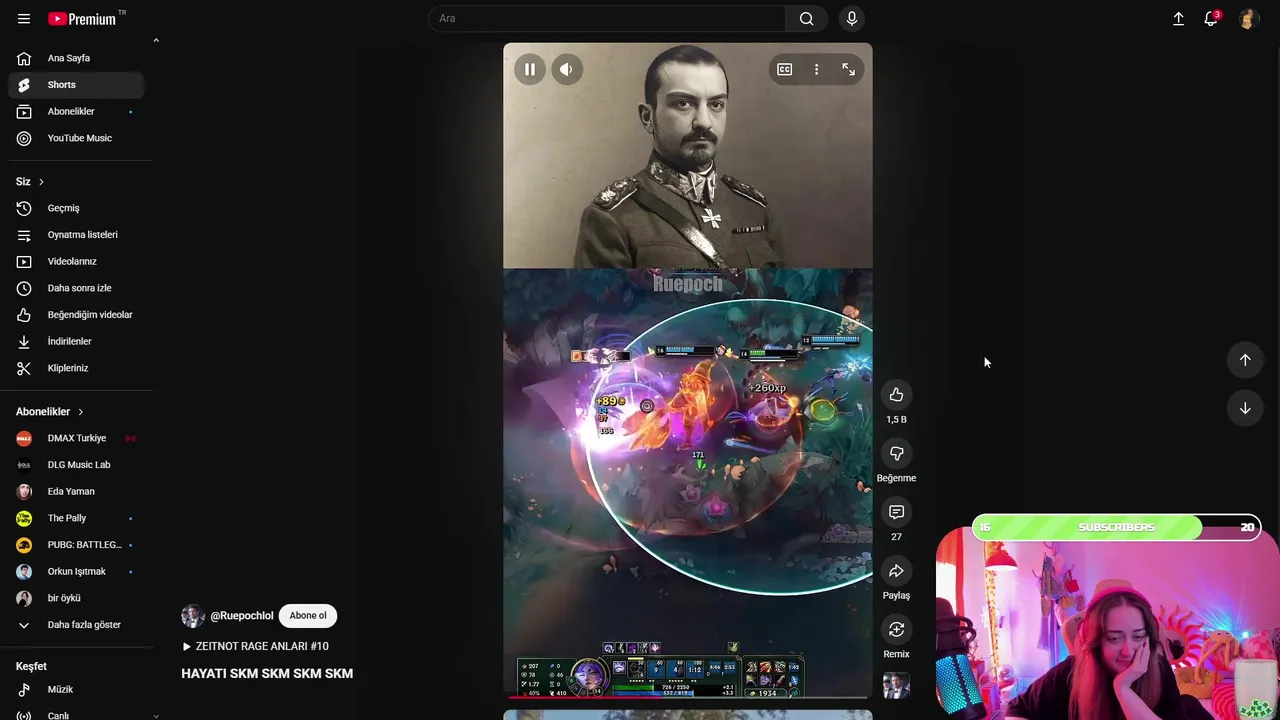1280x720 pixels.
Task: Open the hamburger guide menu
Action: 24,19
